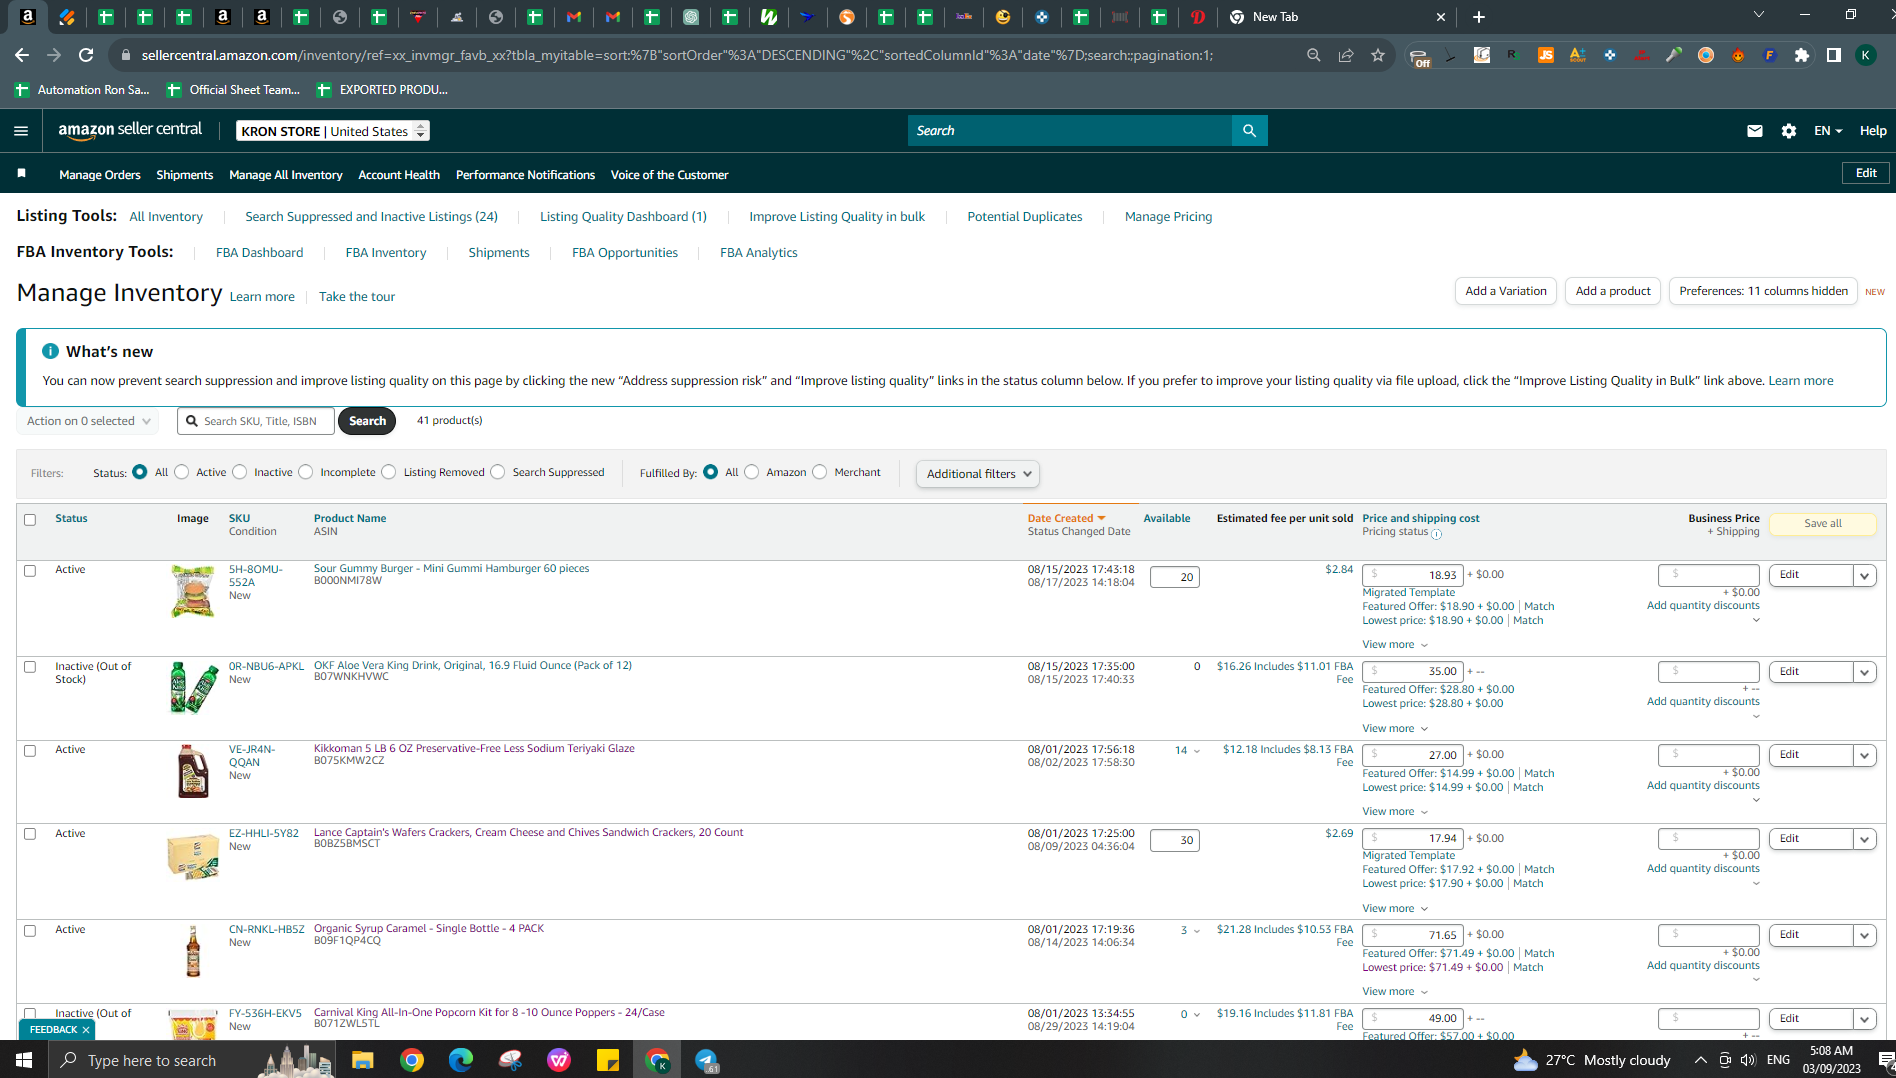Open the Action on 0 selected dropdown
This screenshot has width=1896, height=1078.
point(87,421)
